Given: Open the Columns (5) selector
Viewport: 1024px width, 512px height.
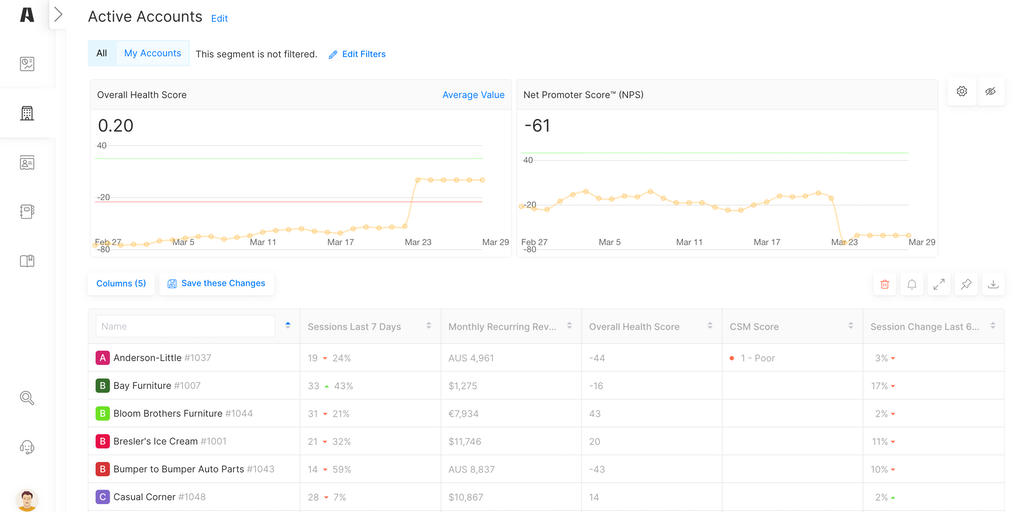Looking at the screenshot, I should 121,284.
